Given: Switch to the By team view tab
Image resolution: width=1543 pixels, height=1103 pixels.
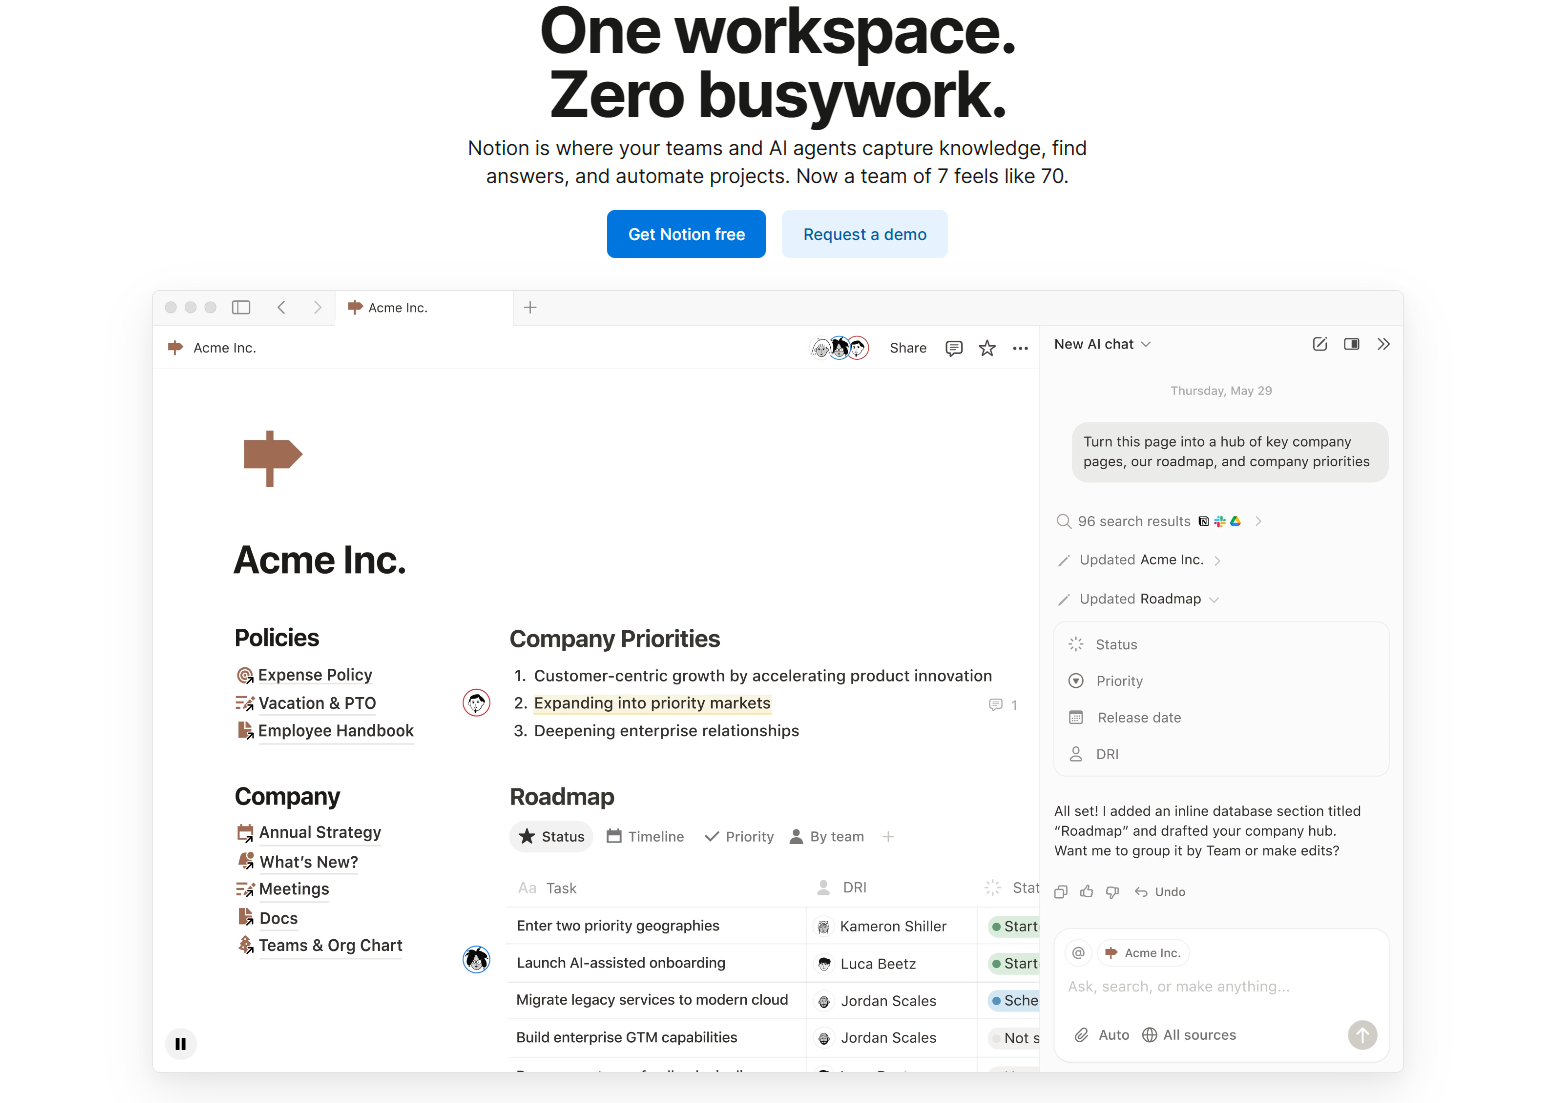Looking at the screenshot, I should point(827,837).
